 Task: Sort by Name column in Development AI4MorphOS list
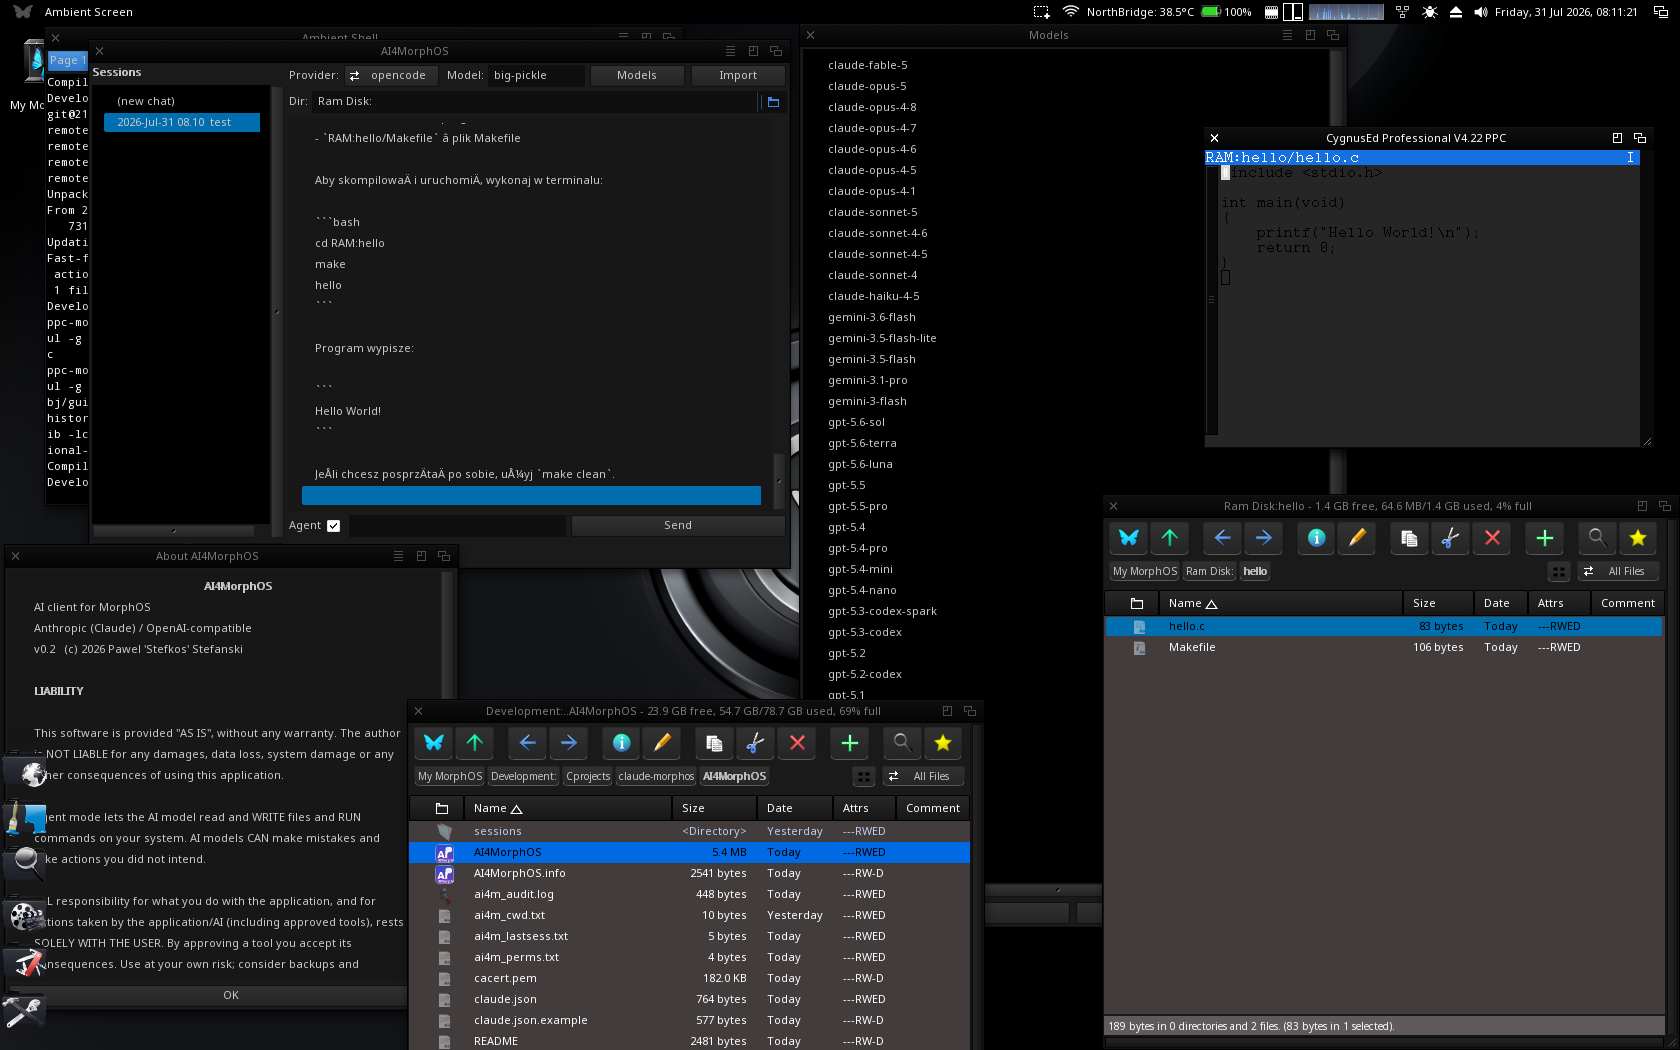click(x=568, y=809)
